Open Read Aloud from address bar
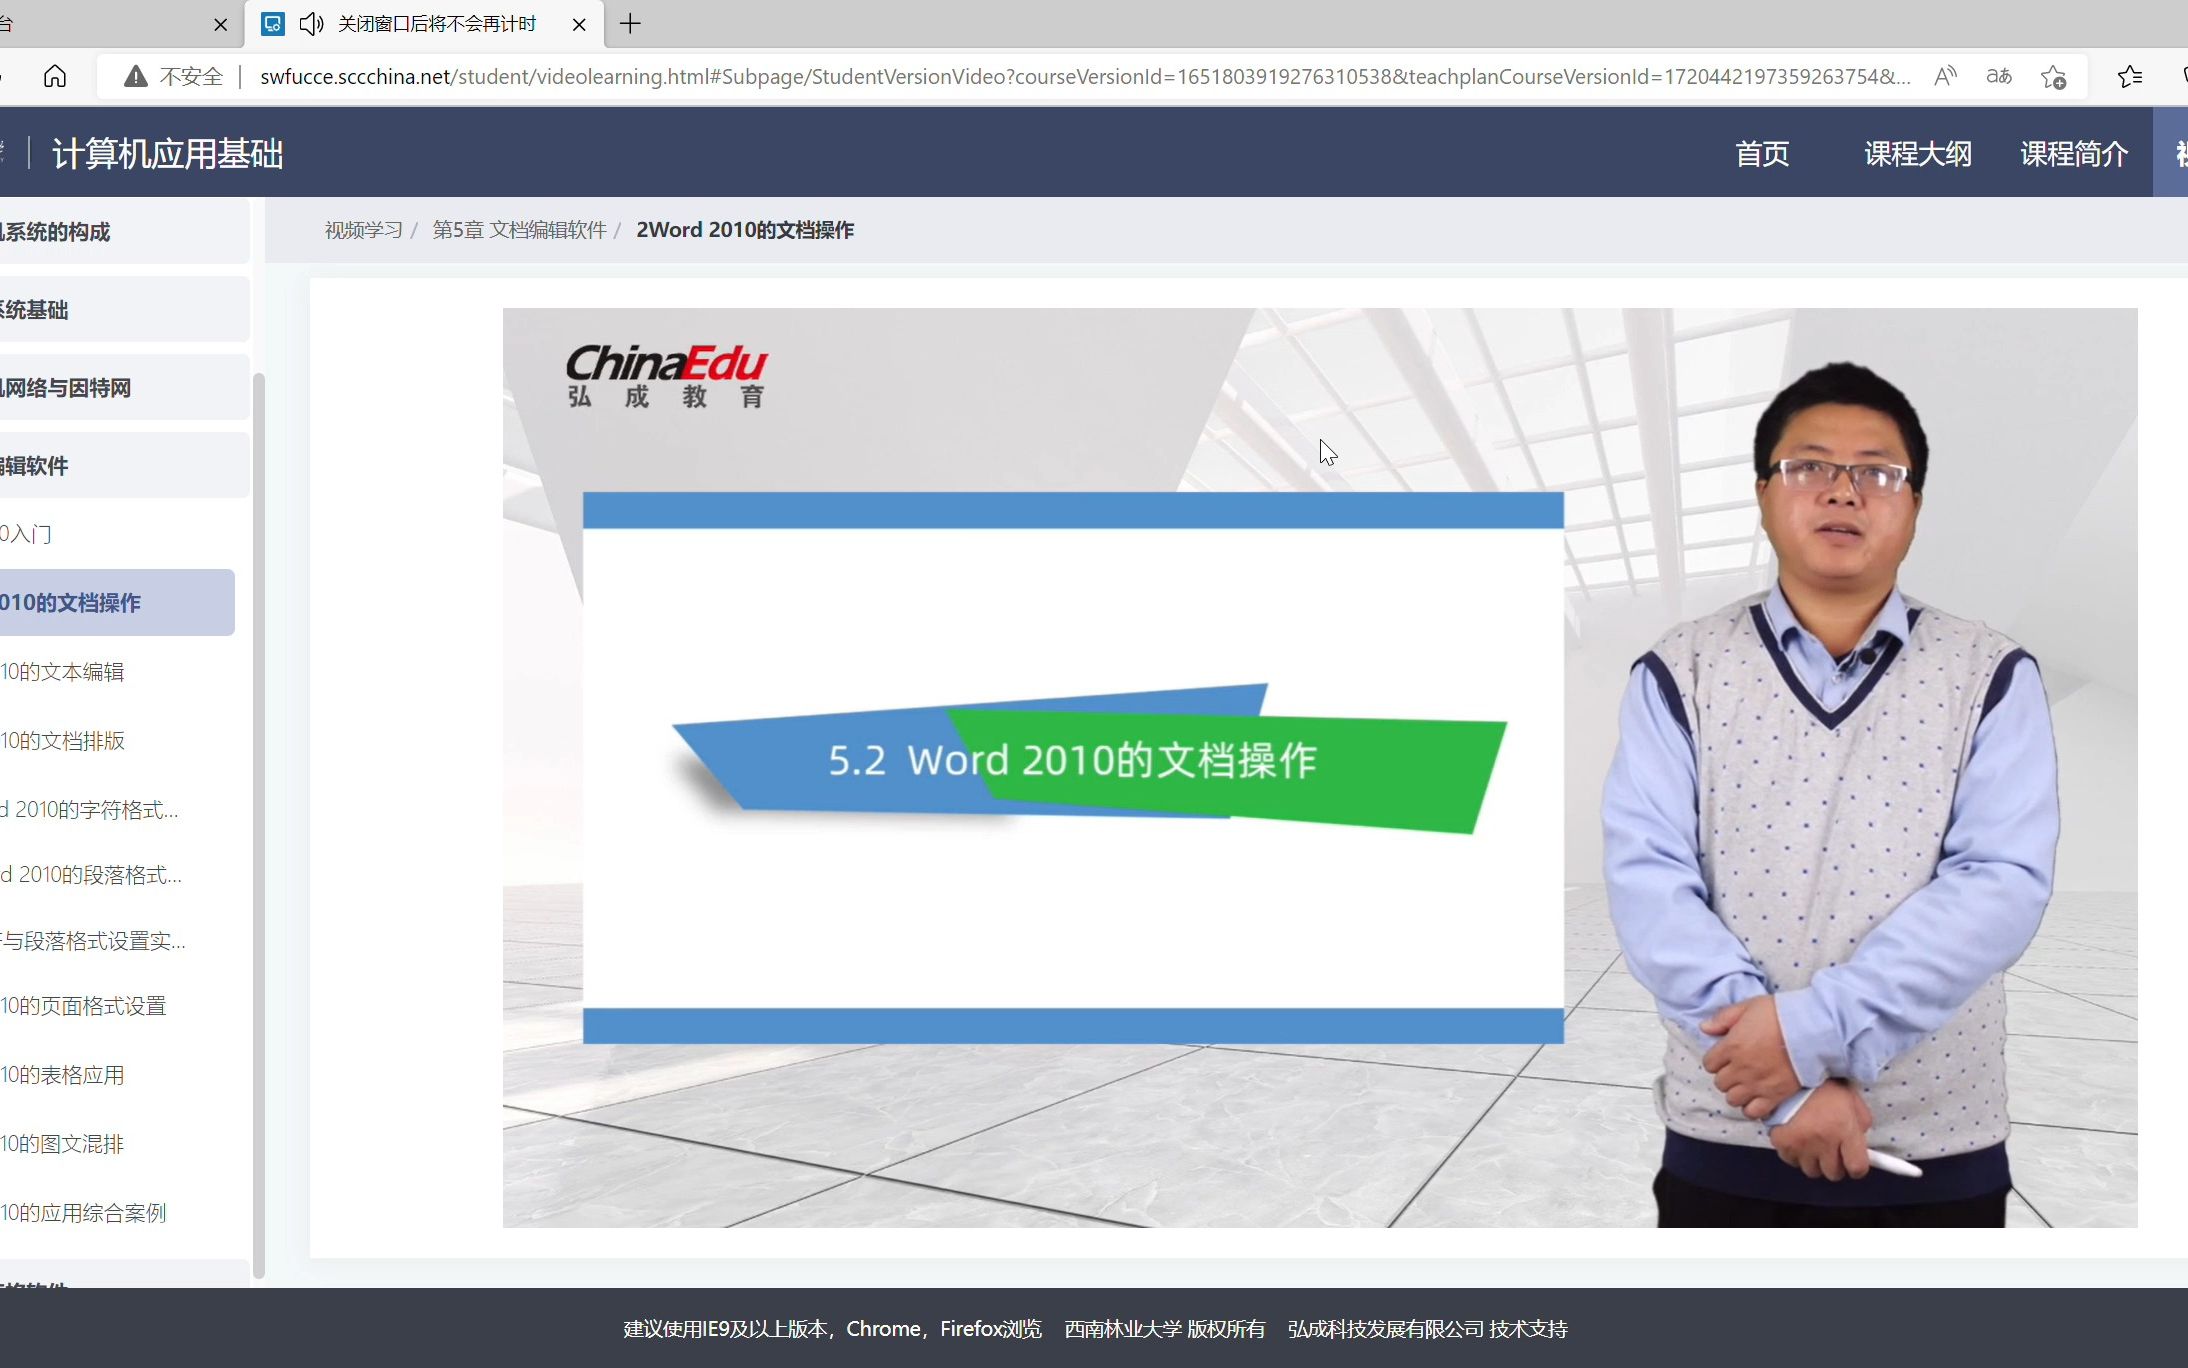Screen dimensions: 2188x1368 [x=1945, y=76]
